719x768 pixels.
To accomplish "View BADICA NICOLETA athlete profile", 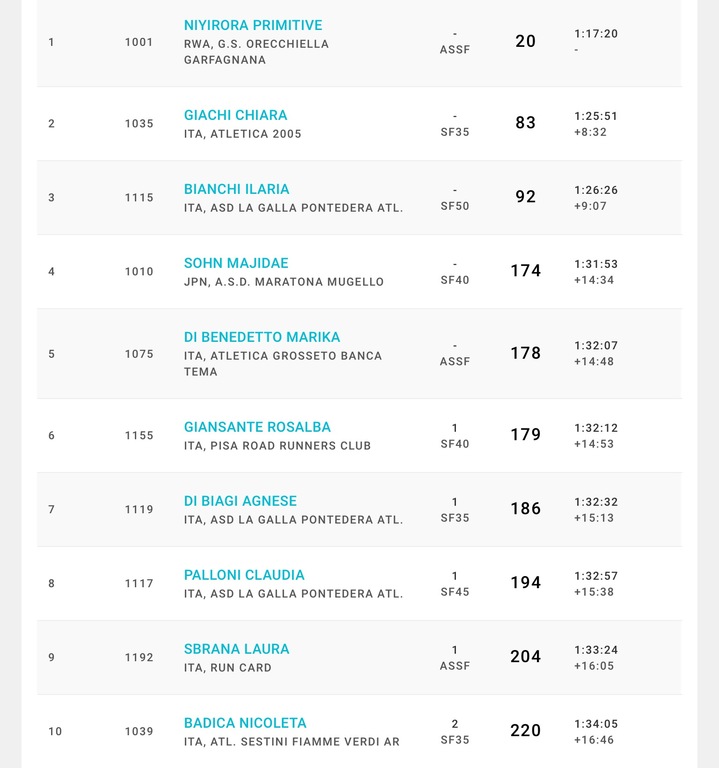I will click(245, 723).
